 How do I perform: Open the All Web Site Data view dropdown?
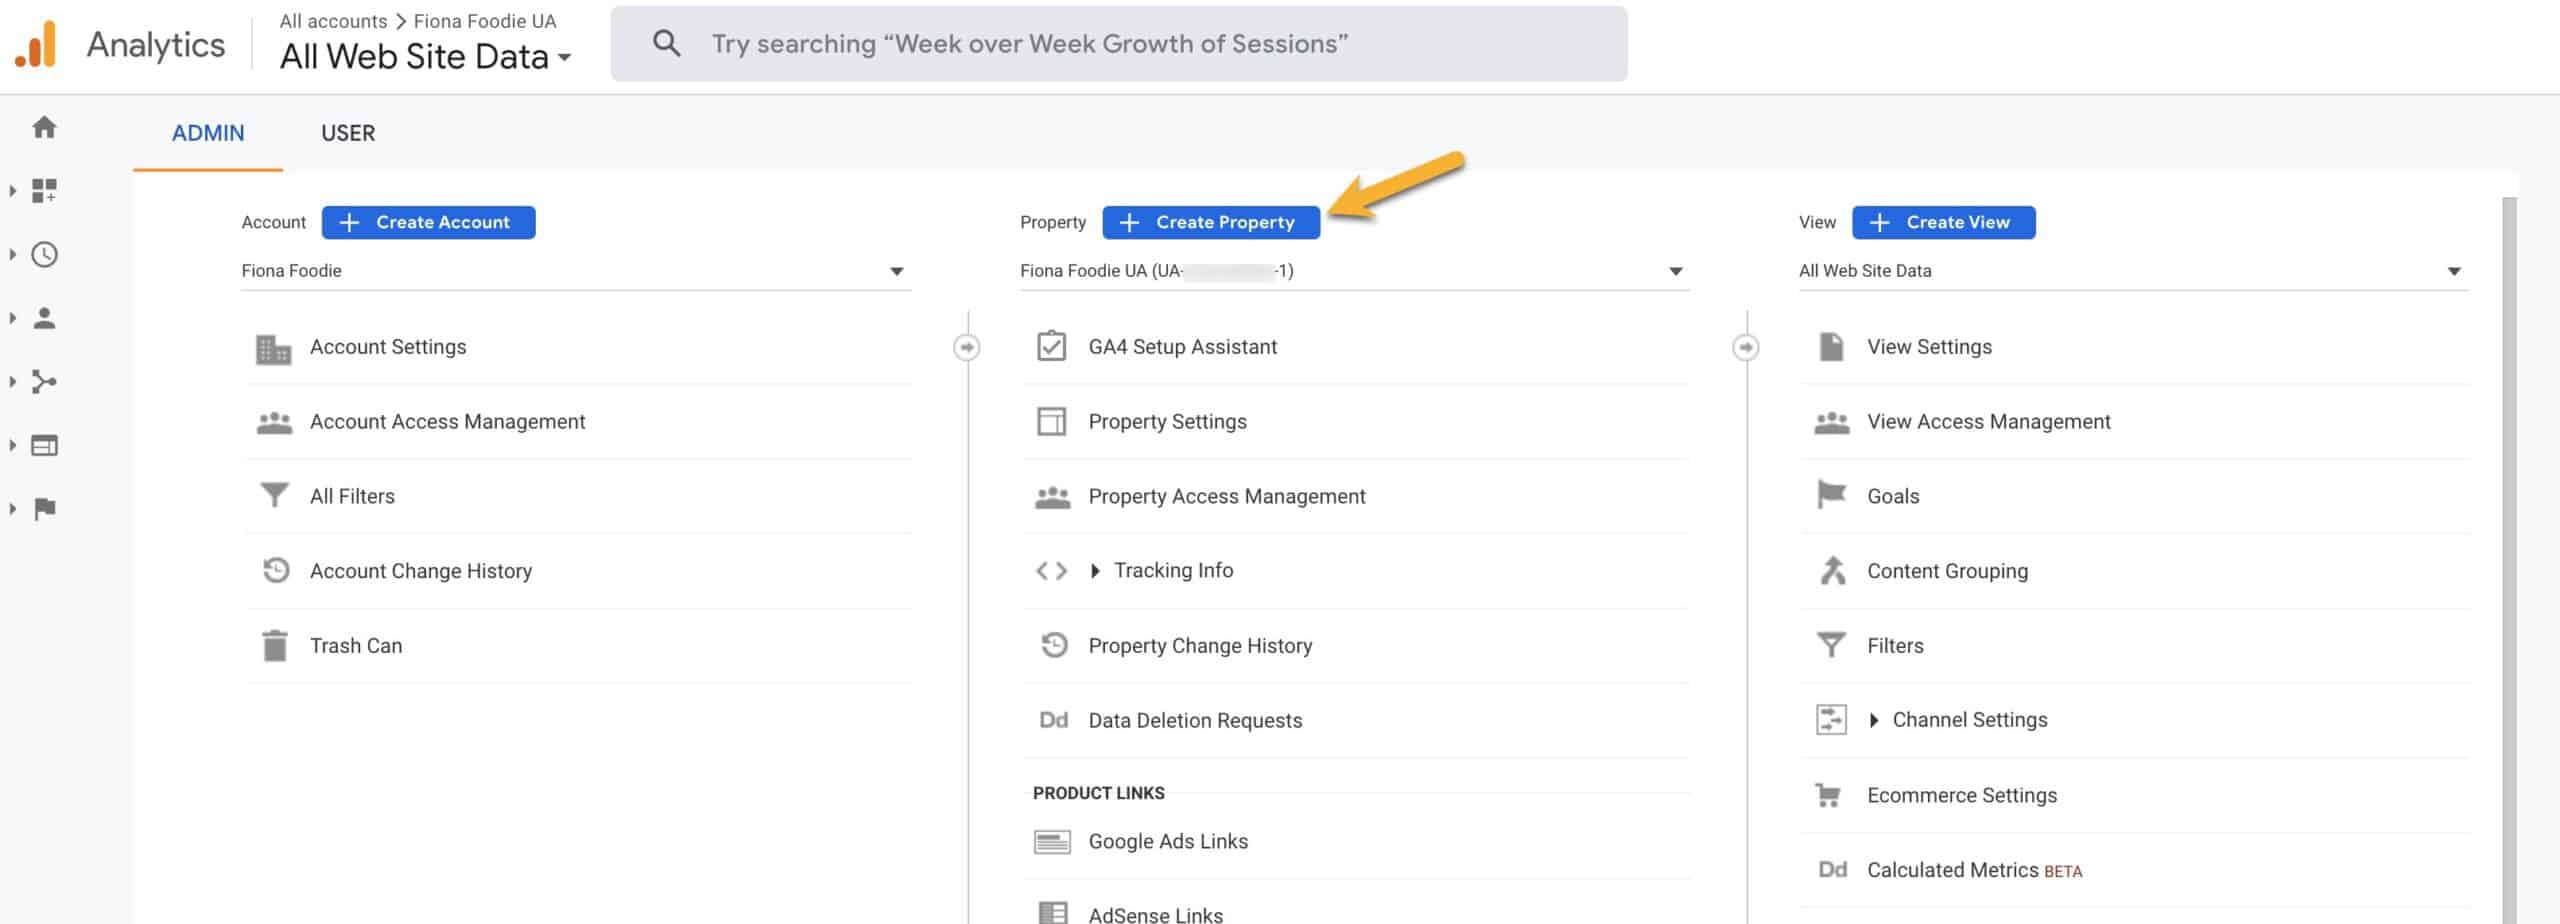[x=2133, y=271]
